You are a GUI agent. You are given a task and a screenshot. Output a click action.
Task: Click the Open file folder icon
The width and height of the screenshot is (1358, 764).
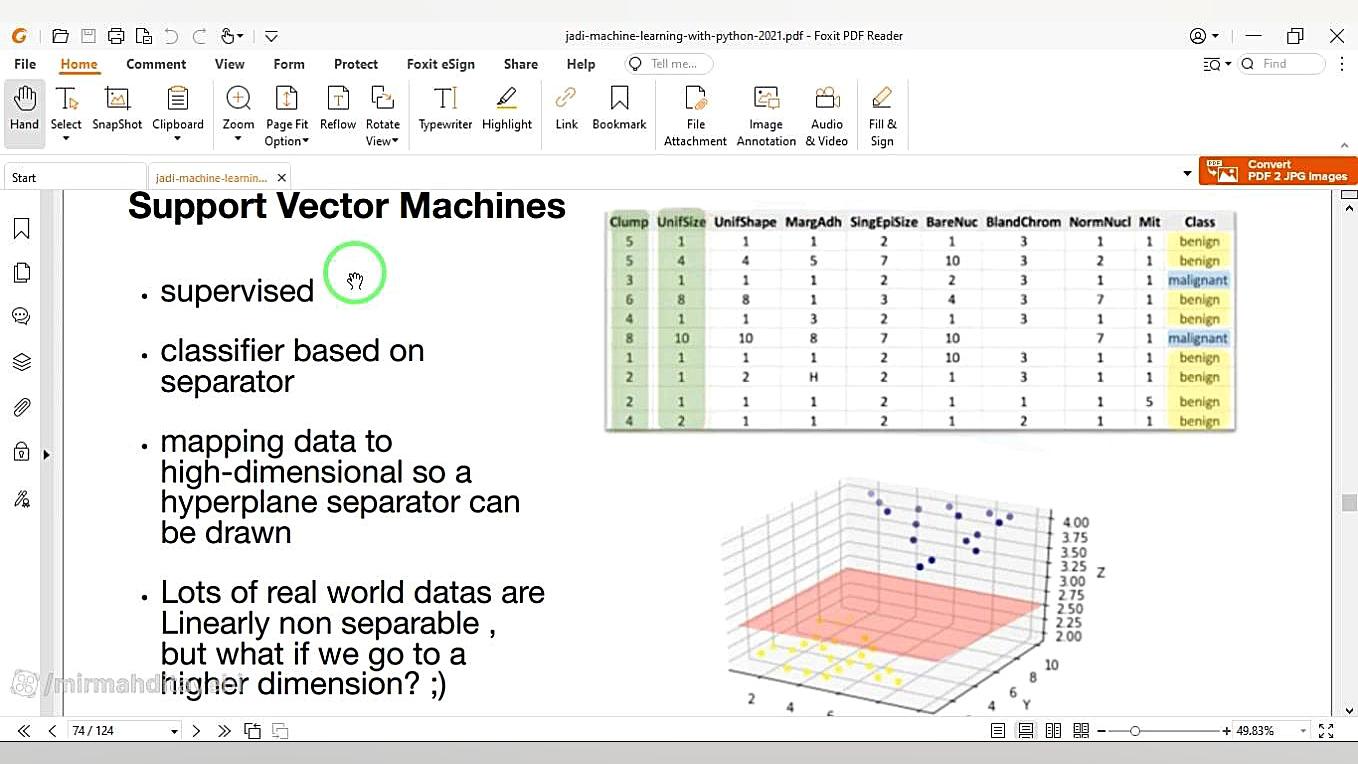pos(60,36)
